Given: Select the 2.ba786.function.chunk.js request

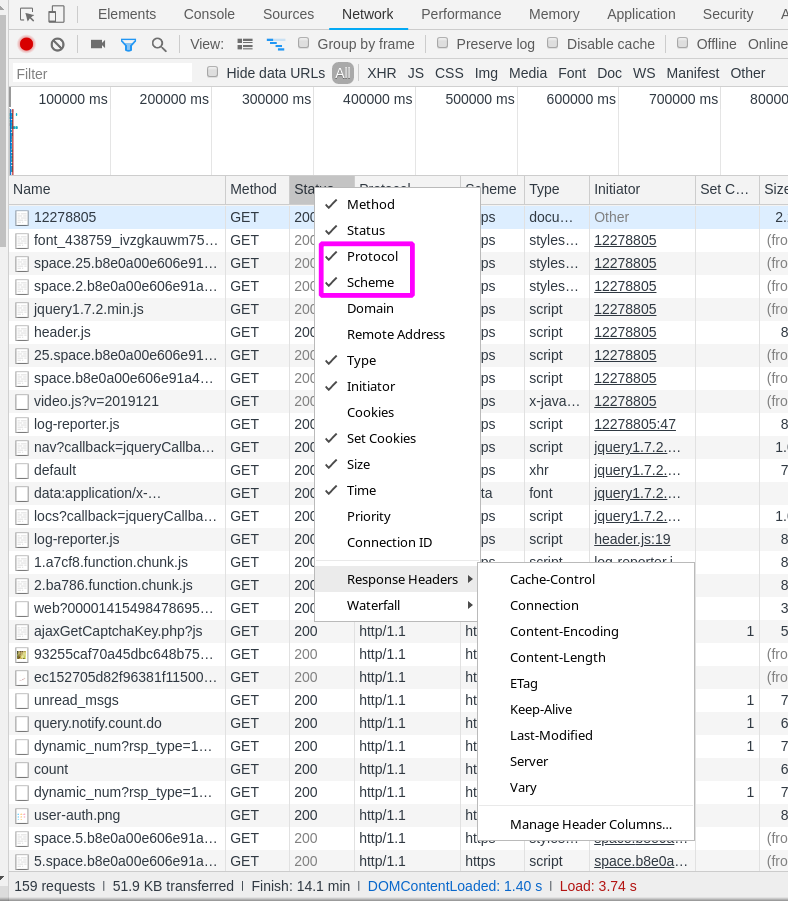Looking at the screenshot, I should (113, 586).
